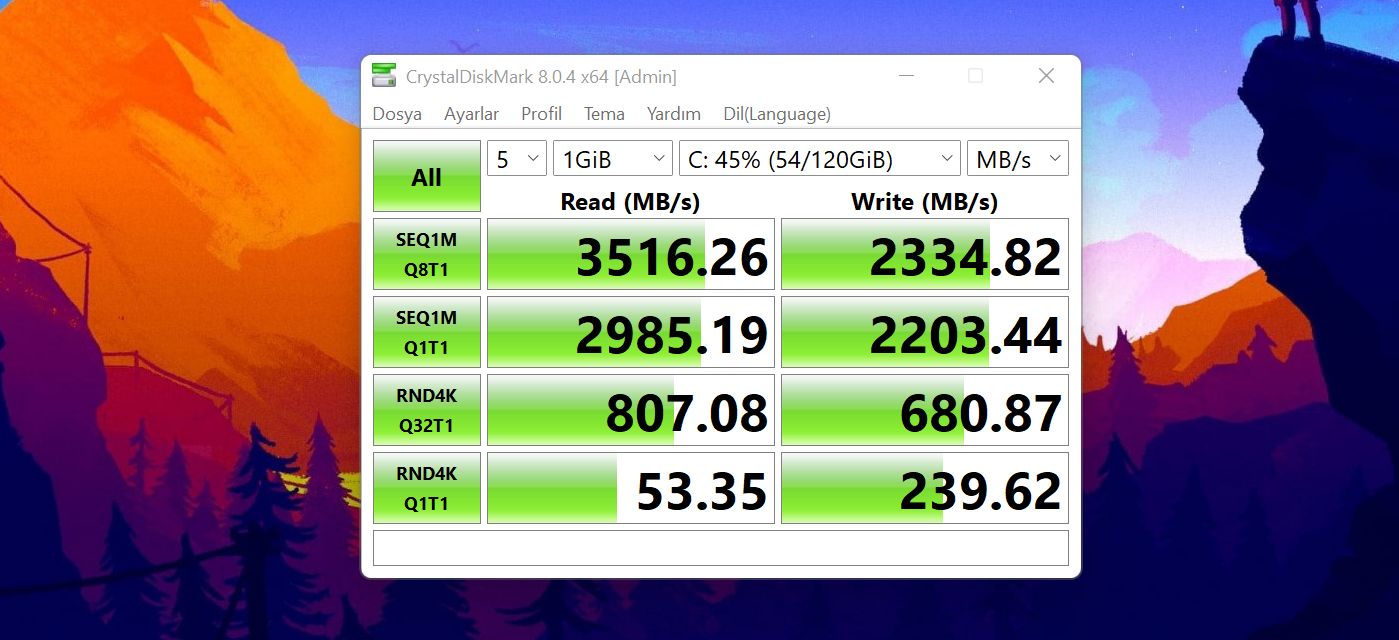This screenshot has height=640, width=1399.
Task: Start the SEQ1M Q8T1 test
Action: pyautogui.click(x=427, y=254)
